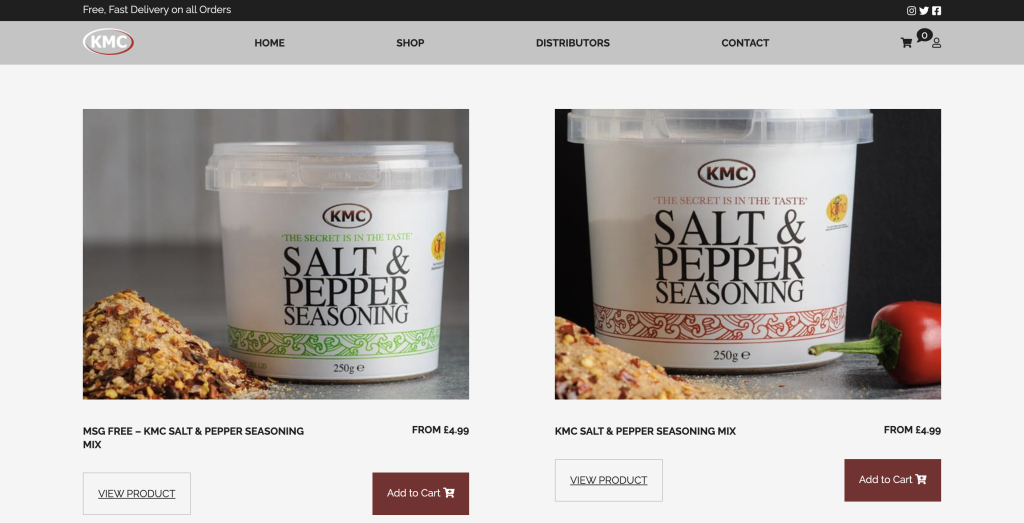Click the Free, Fast Delivery banner text
The image size is (1024, 523).
(x=157, y=10)
